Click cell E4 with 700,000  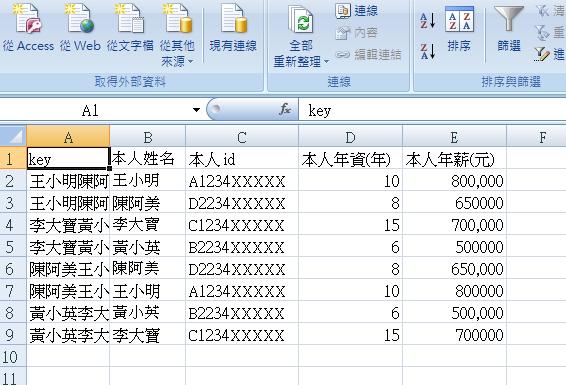(454, 224)
